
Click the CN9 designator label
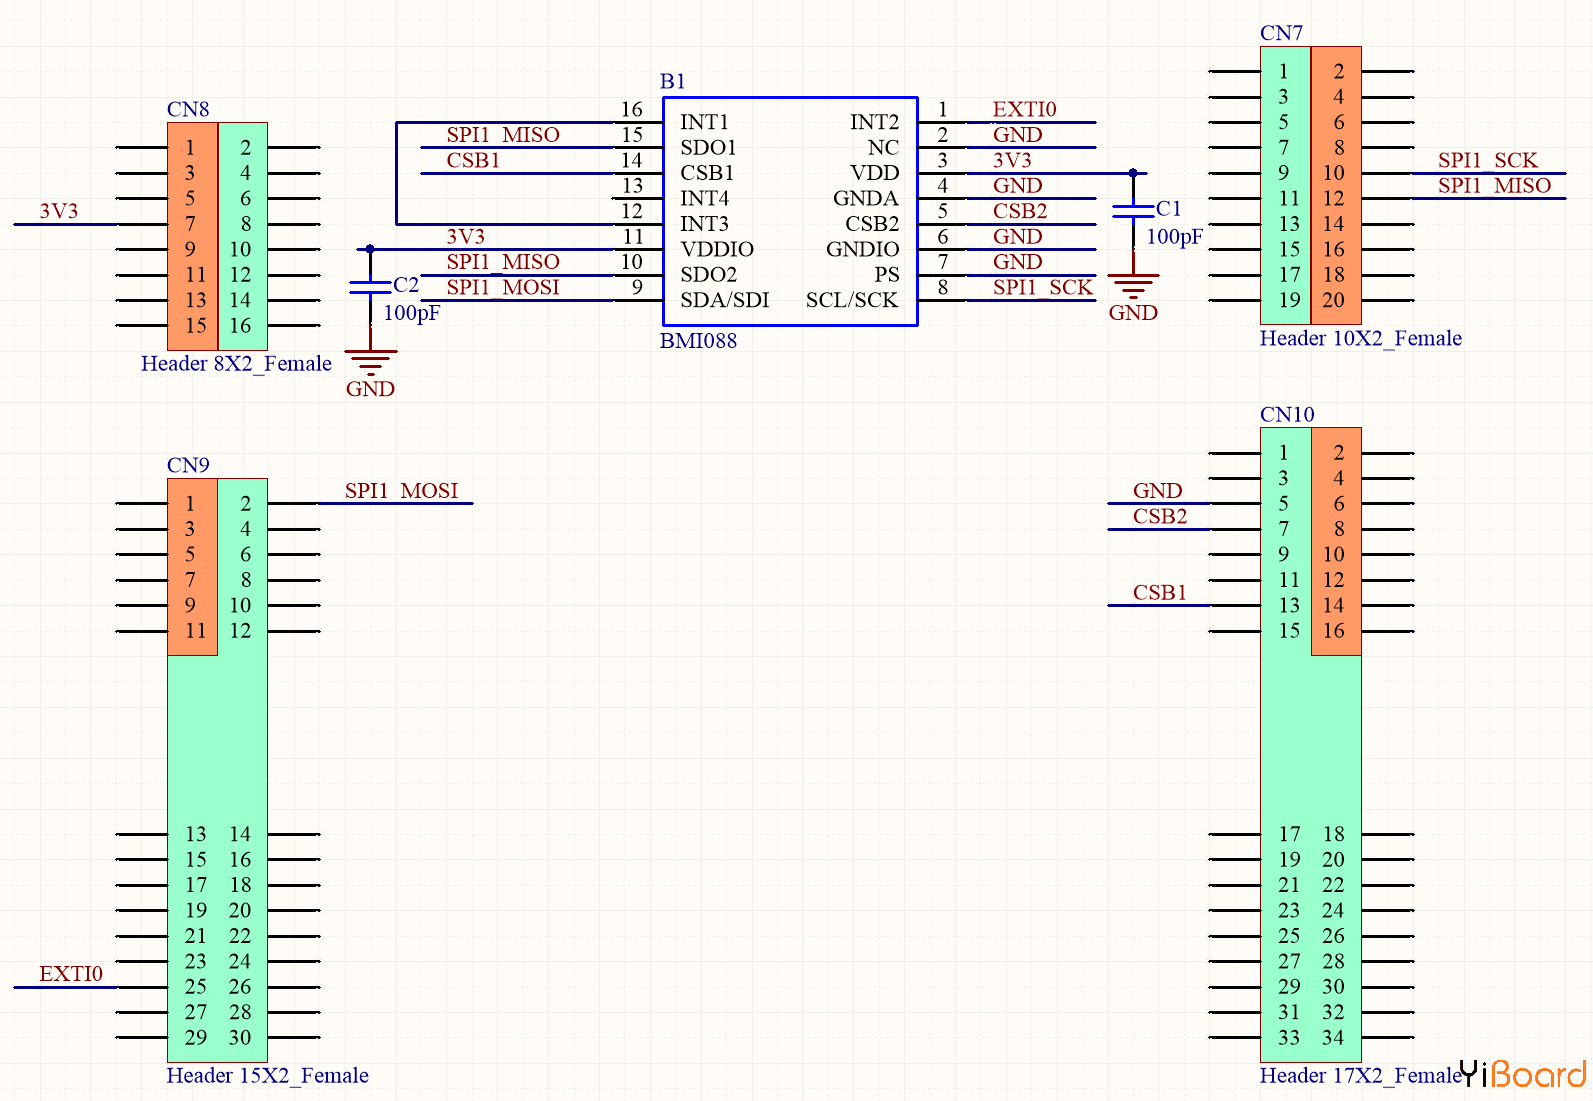(x=188, y=465)
